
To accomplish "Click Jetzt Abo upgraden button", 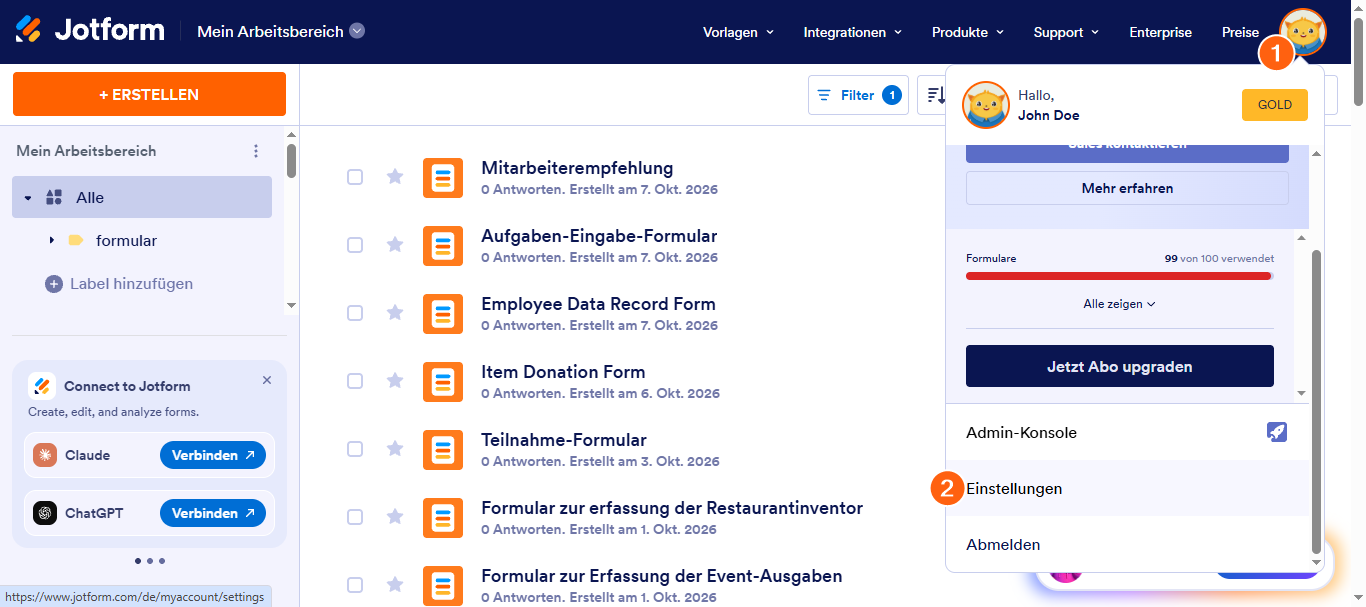I will click(x=1119, y=366).
